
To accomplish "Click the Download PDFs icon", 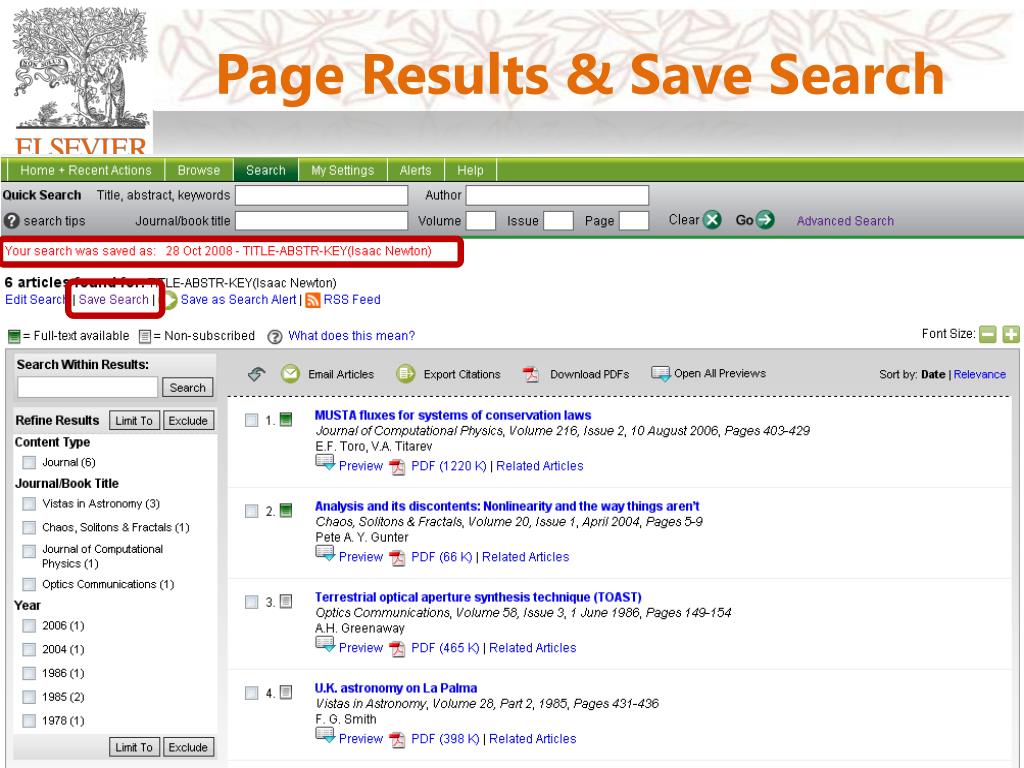I will tap(531, 374).
